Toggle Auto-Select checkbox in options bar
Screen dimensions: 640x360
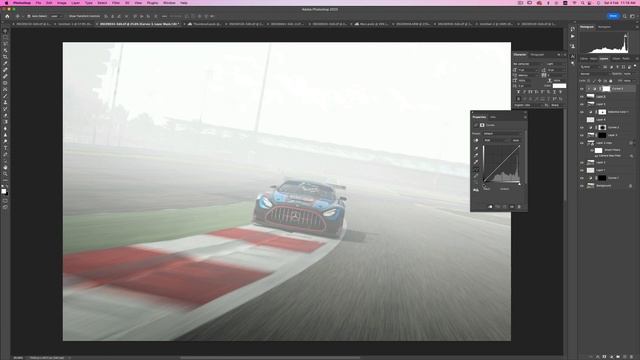(x=29, y=16)
